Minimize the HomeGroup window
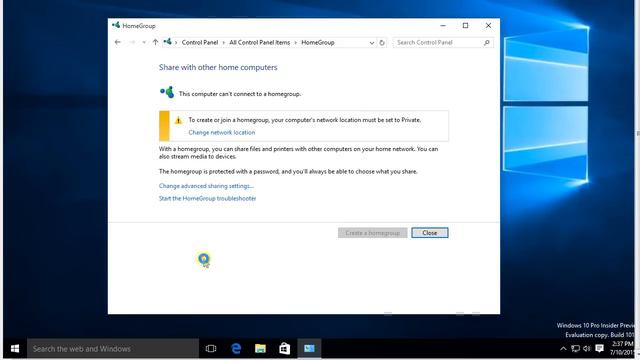Viewport: 640px width, 360px height. [443, 25]
